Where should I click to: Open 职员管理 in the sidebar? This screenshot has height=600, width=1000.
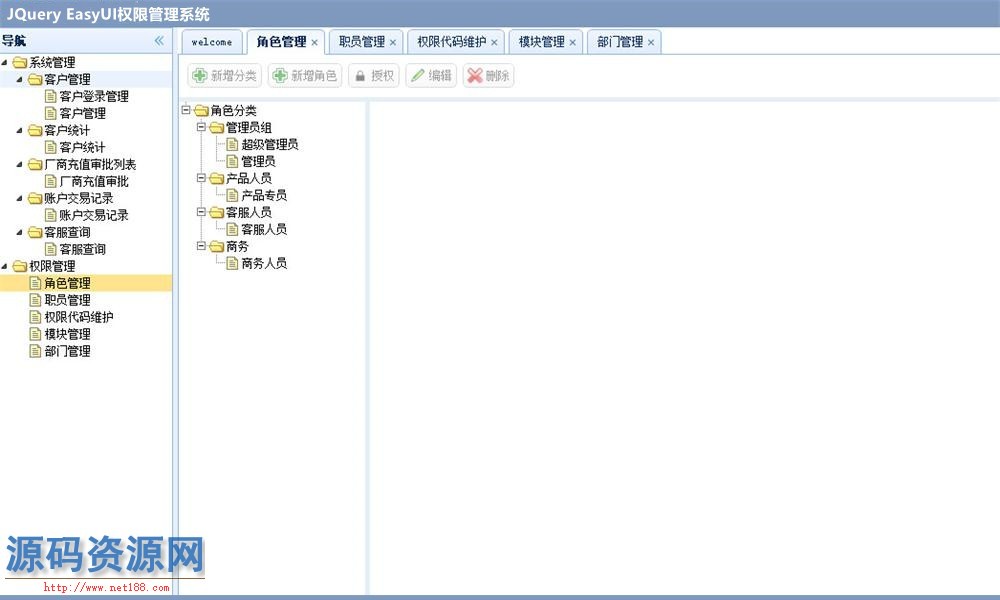click(x=67, y=300)
